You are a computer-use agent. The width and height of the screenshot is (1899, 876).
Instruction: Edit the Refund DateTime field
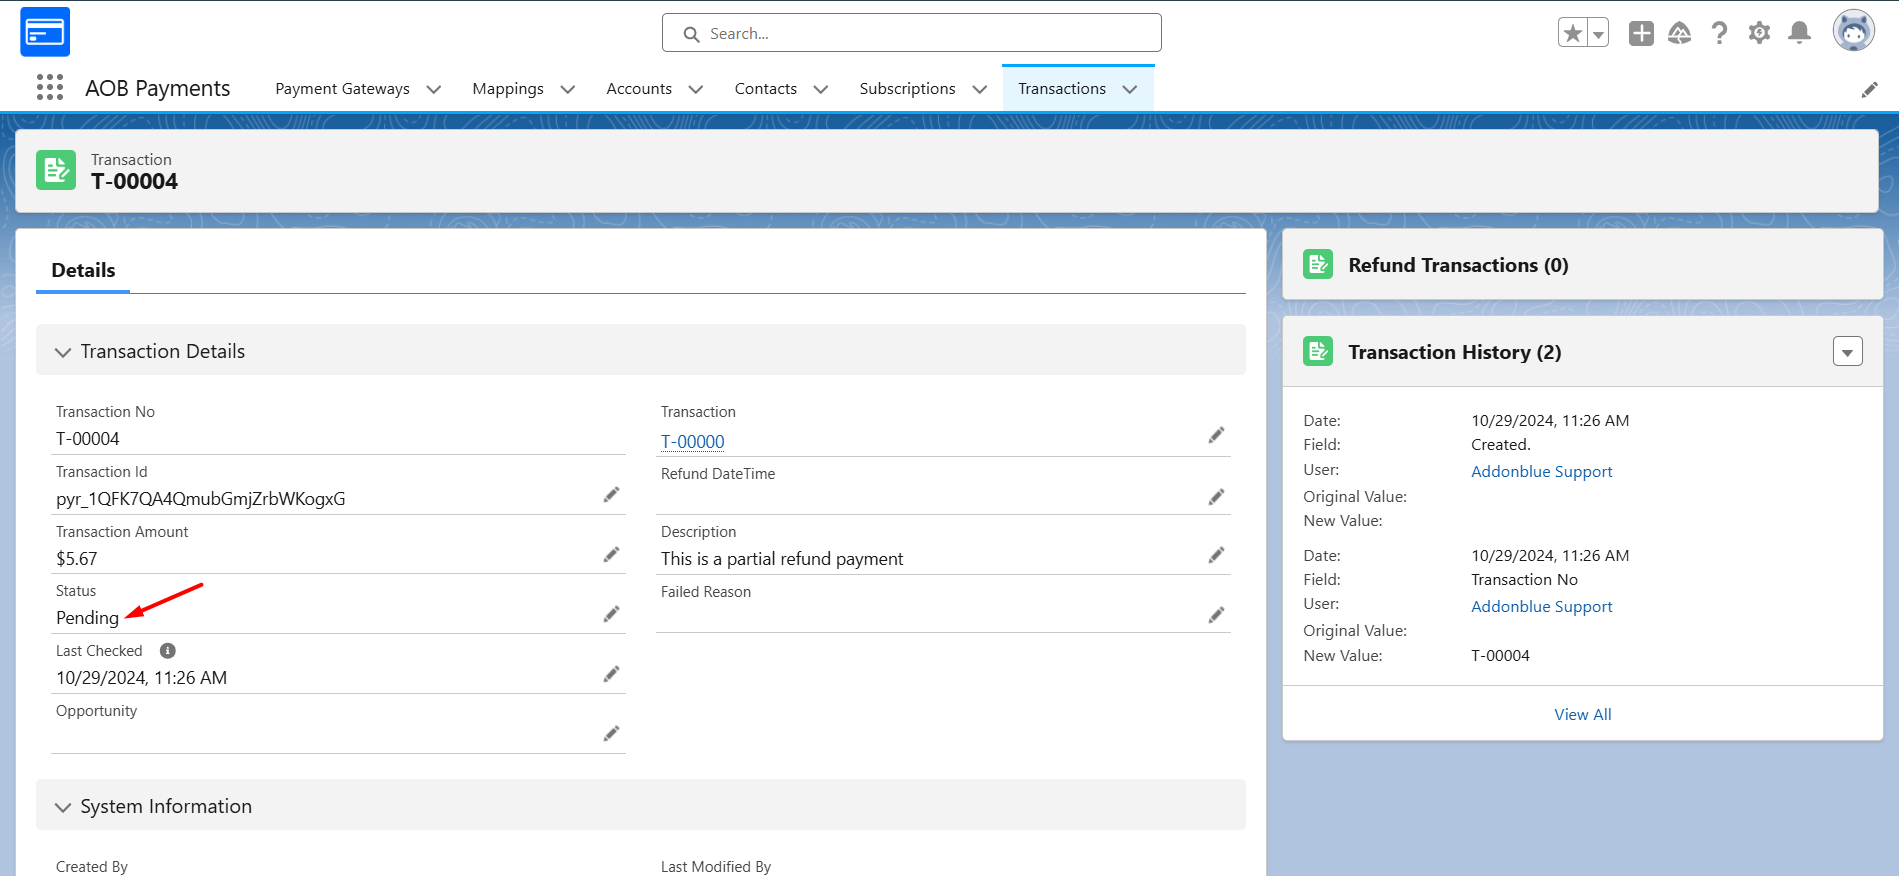1216,497
